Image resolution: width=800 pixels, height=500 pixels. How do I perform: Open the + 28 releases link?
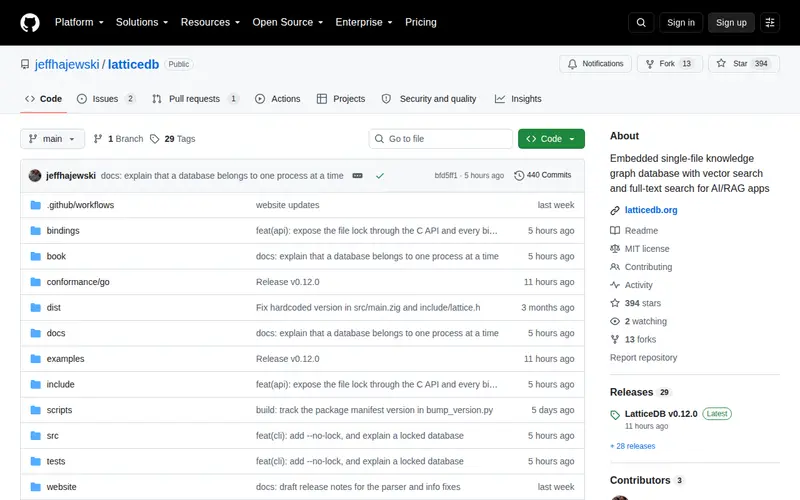[633, 446]
